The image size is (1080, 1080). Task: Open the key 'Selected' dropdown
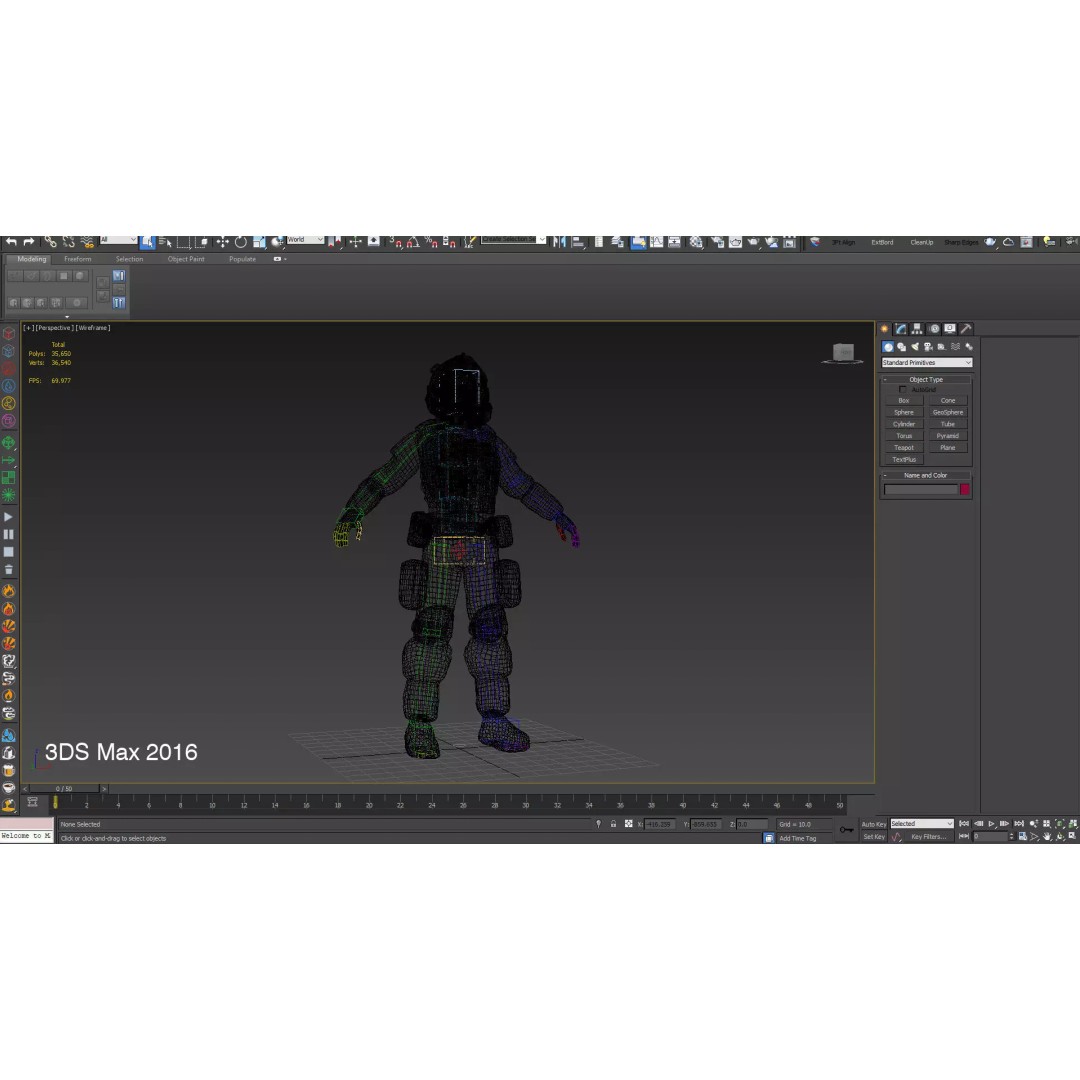coord(922,824)
